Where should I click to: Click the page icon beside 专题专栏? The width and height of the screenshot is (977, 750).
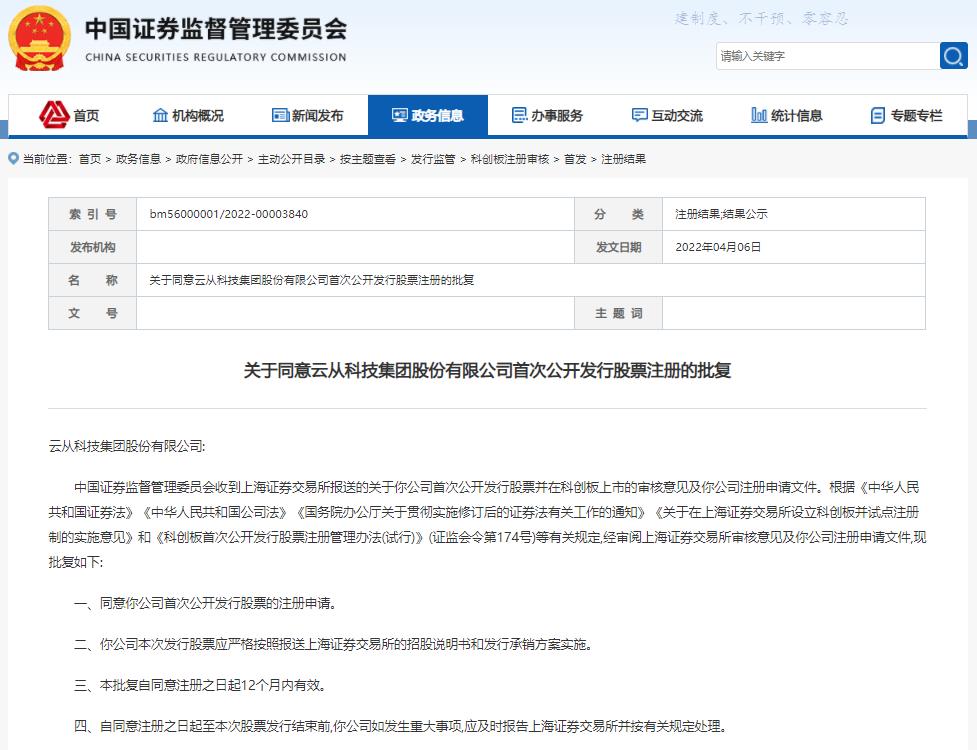click(x=877, y=115)
